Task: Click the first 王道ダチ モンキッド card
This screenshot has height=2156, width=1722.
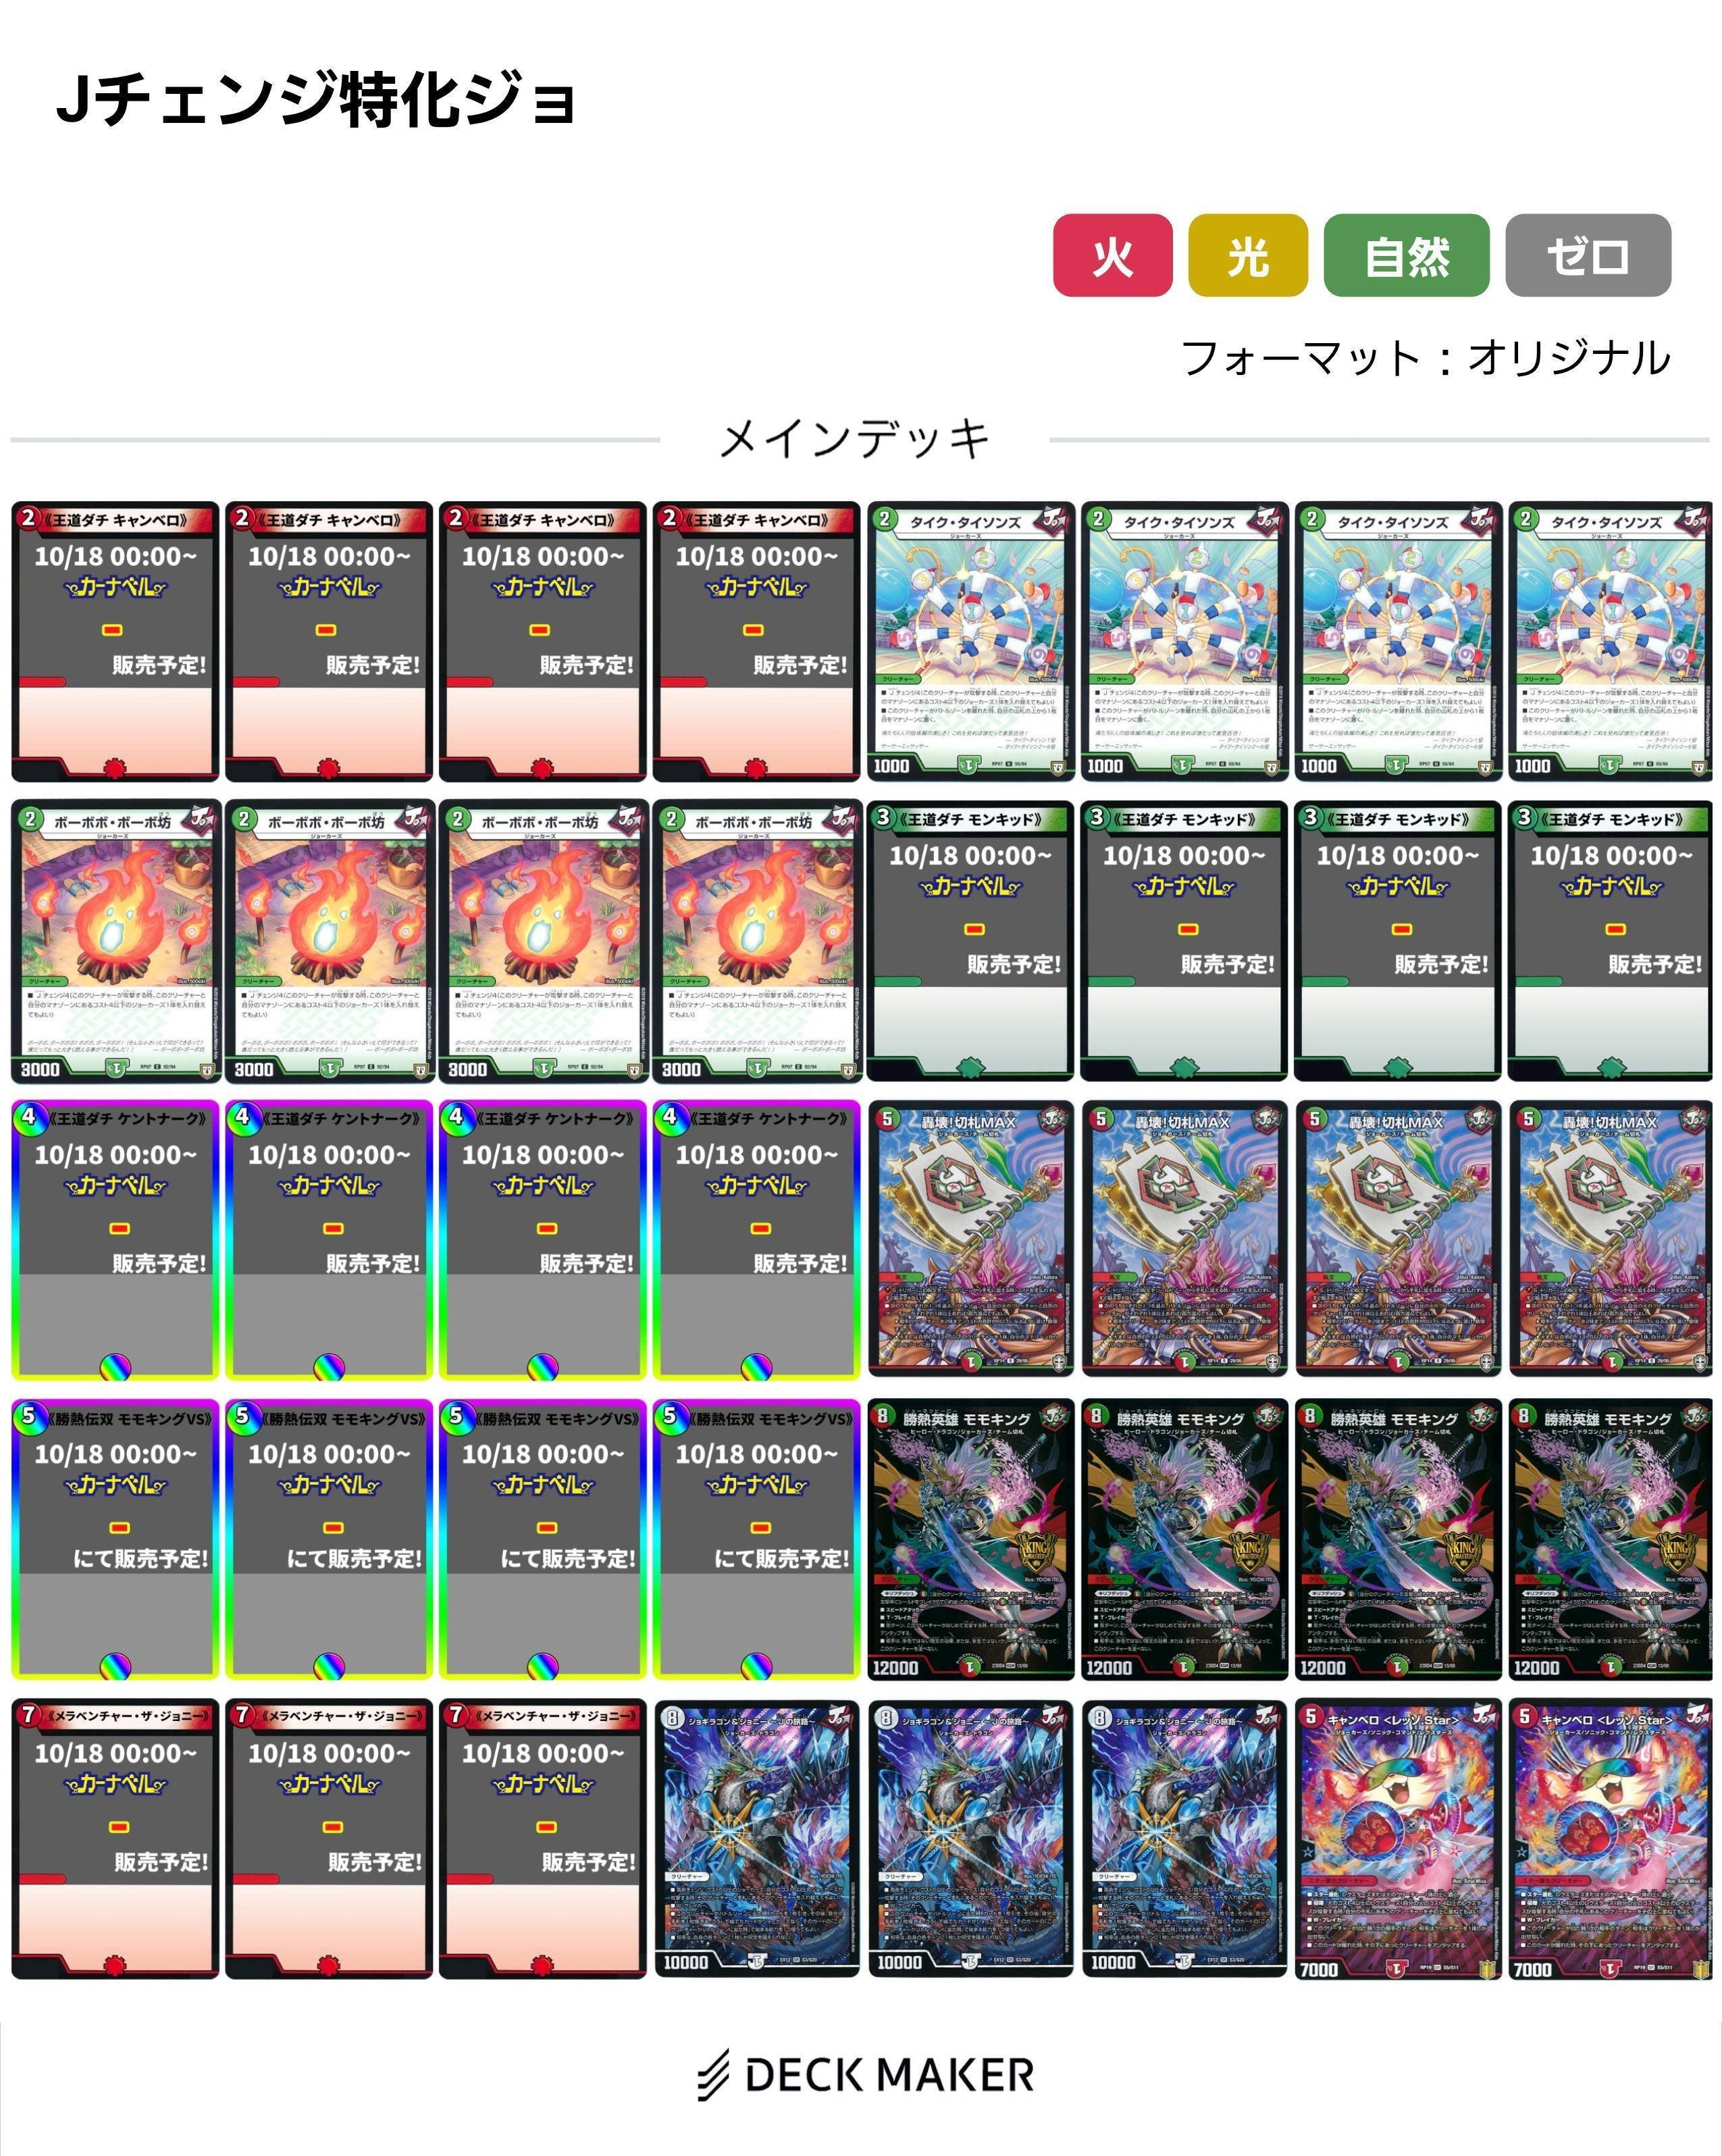Action: tap(970, 941)
